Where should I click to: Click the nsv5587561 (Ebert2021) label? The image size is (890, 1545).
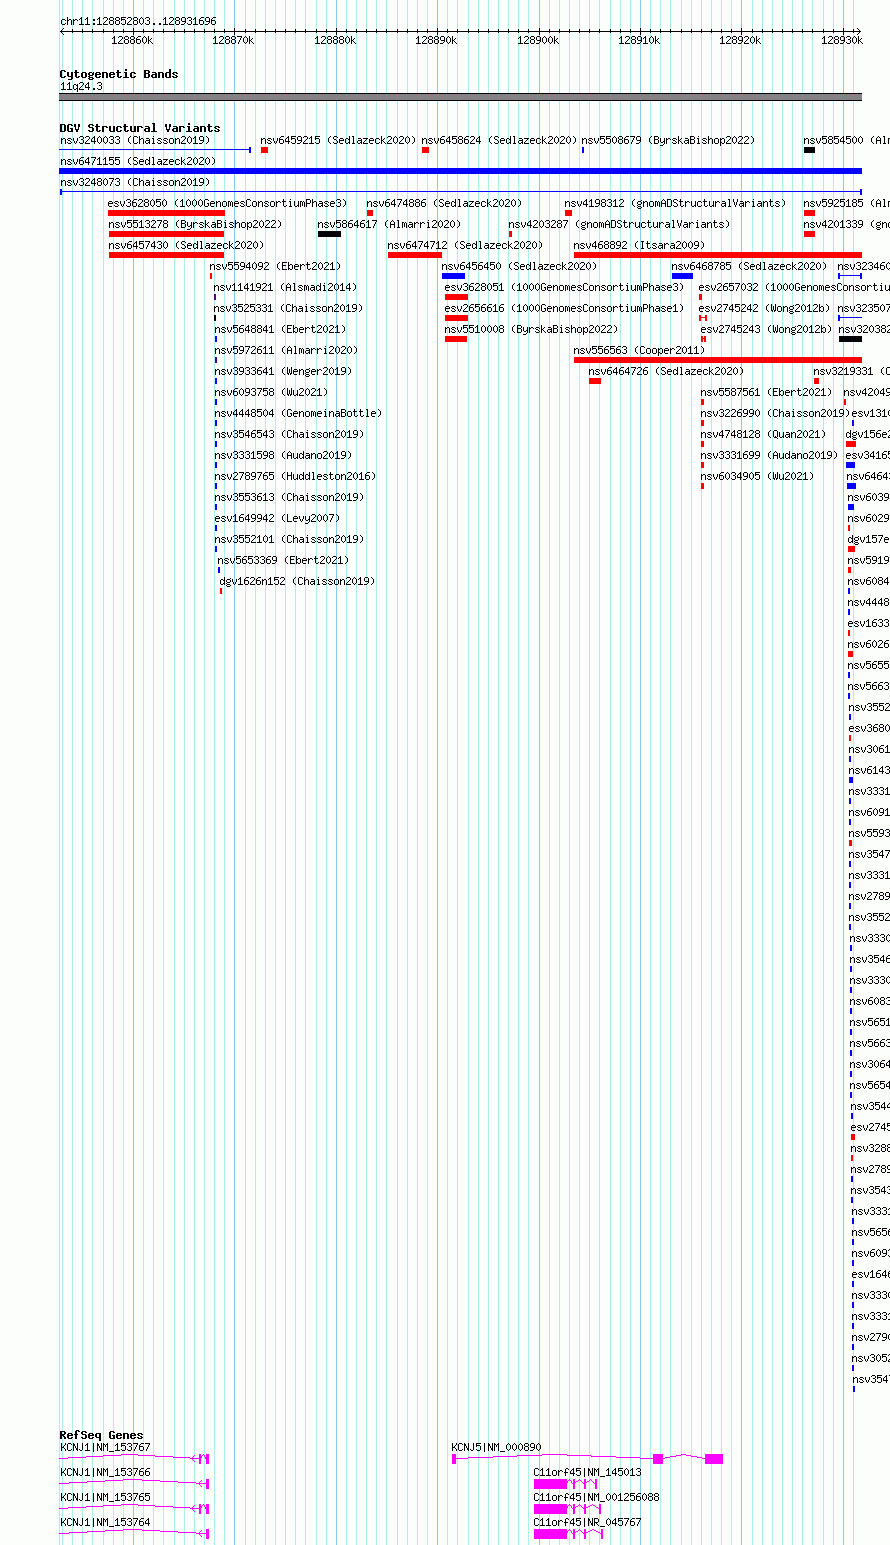click(766, 392)
